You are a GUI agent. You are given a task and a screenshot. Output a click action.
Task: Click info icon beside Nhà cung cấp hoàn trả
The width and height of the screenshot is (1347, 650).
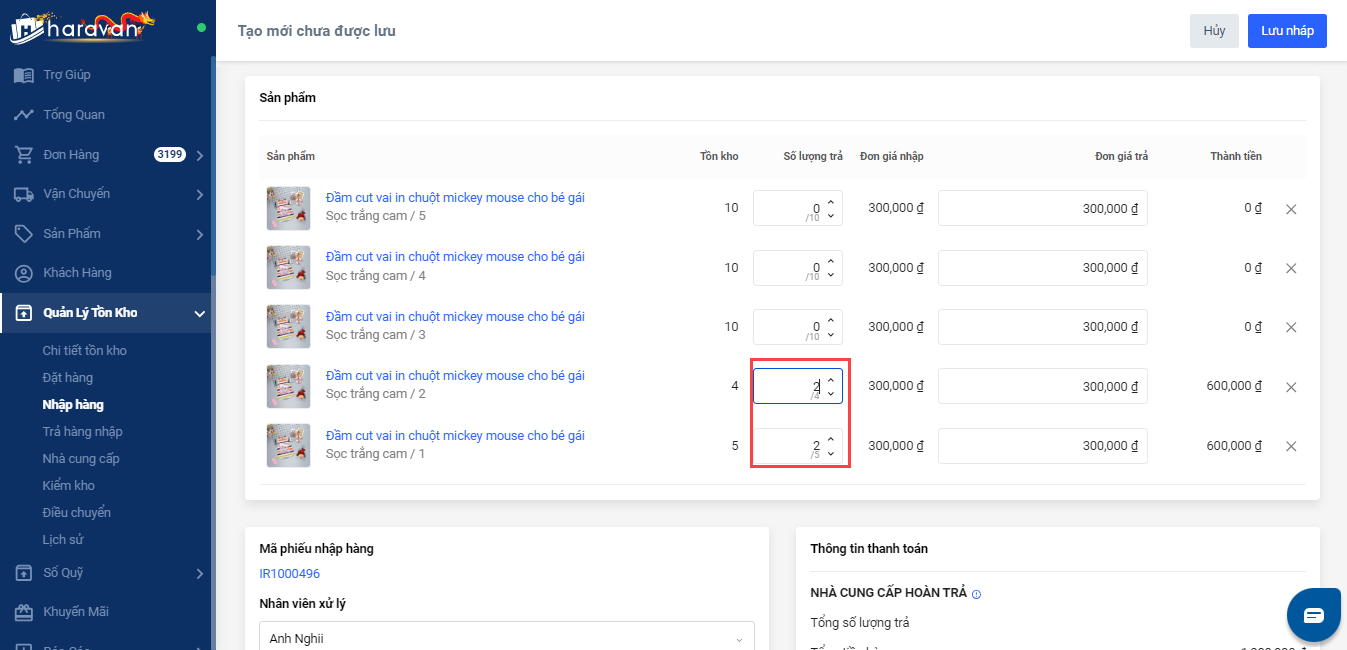click(977, 594)
